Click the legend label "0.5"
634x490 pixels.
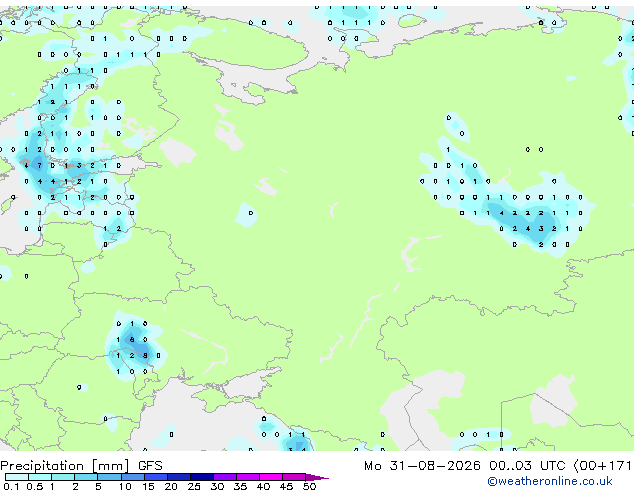pos(35,486)
